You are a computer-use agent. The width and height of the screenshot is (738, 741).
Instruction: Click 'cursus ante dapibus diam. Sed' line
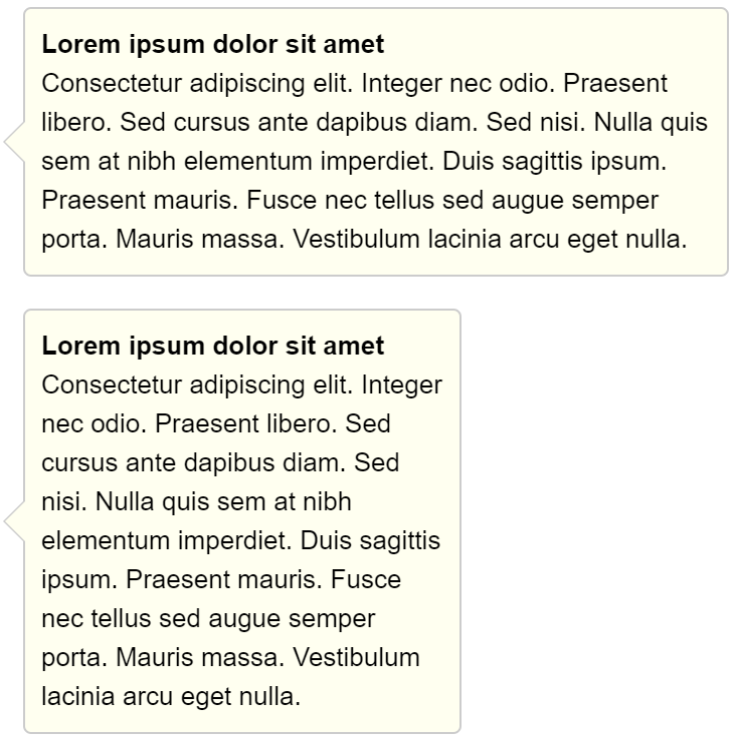[x=220, y=463]
